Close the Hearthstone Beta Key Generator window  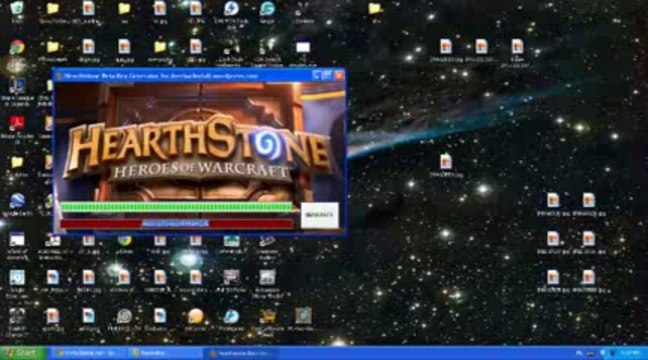pyautogui.click(x=339, y=75)
